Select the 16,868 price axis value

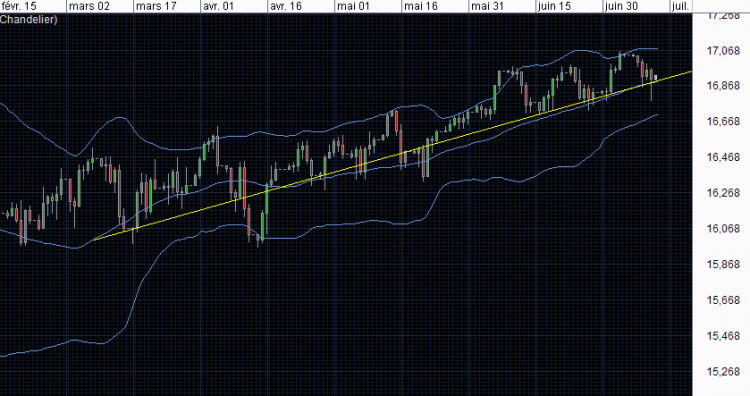(x=723, y=86)
